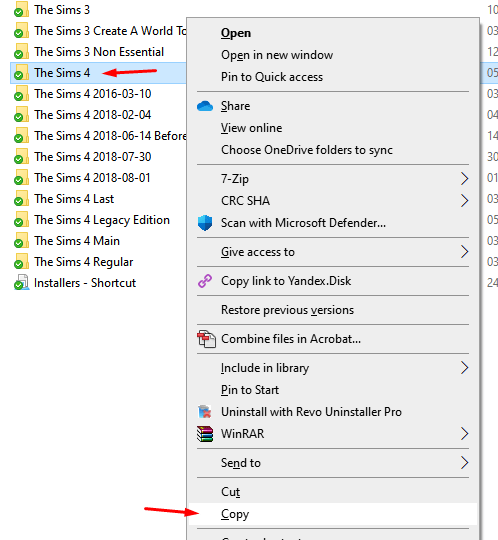Select The Sims 4 2018-06-14 Before folder name
The width and height of the screenshot is (498, 540).
click(x=110, y=136)
